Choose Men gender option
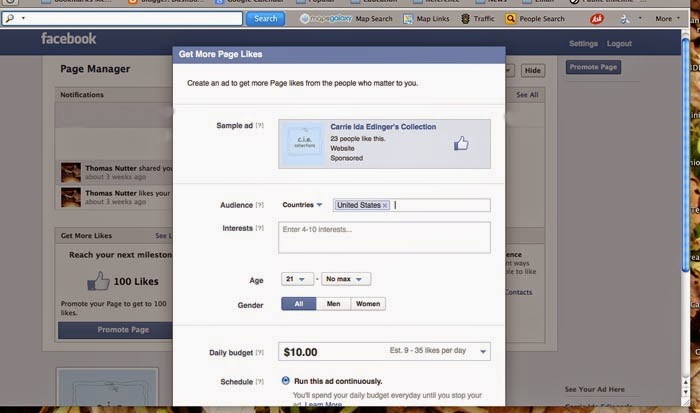 point(333,304)
